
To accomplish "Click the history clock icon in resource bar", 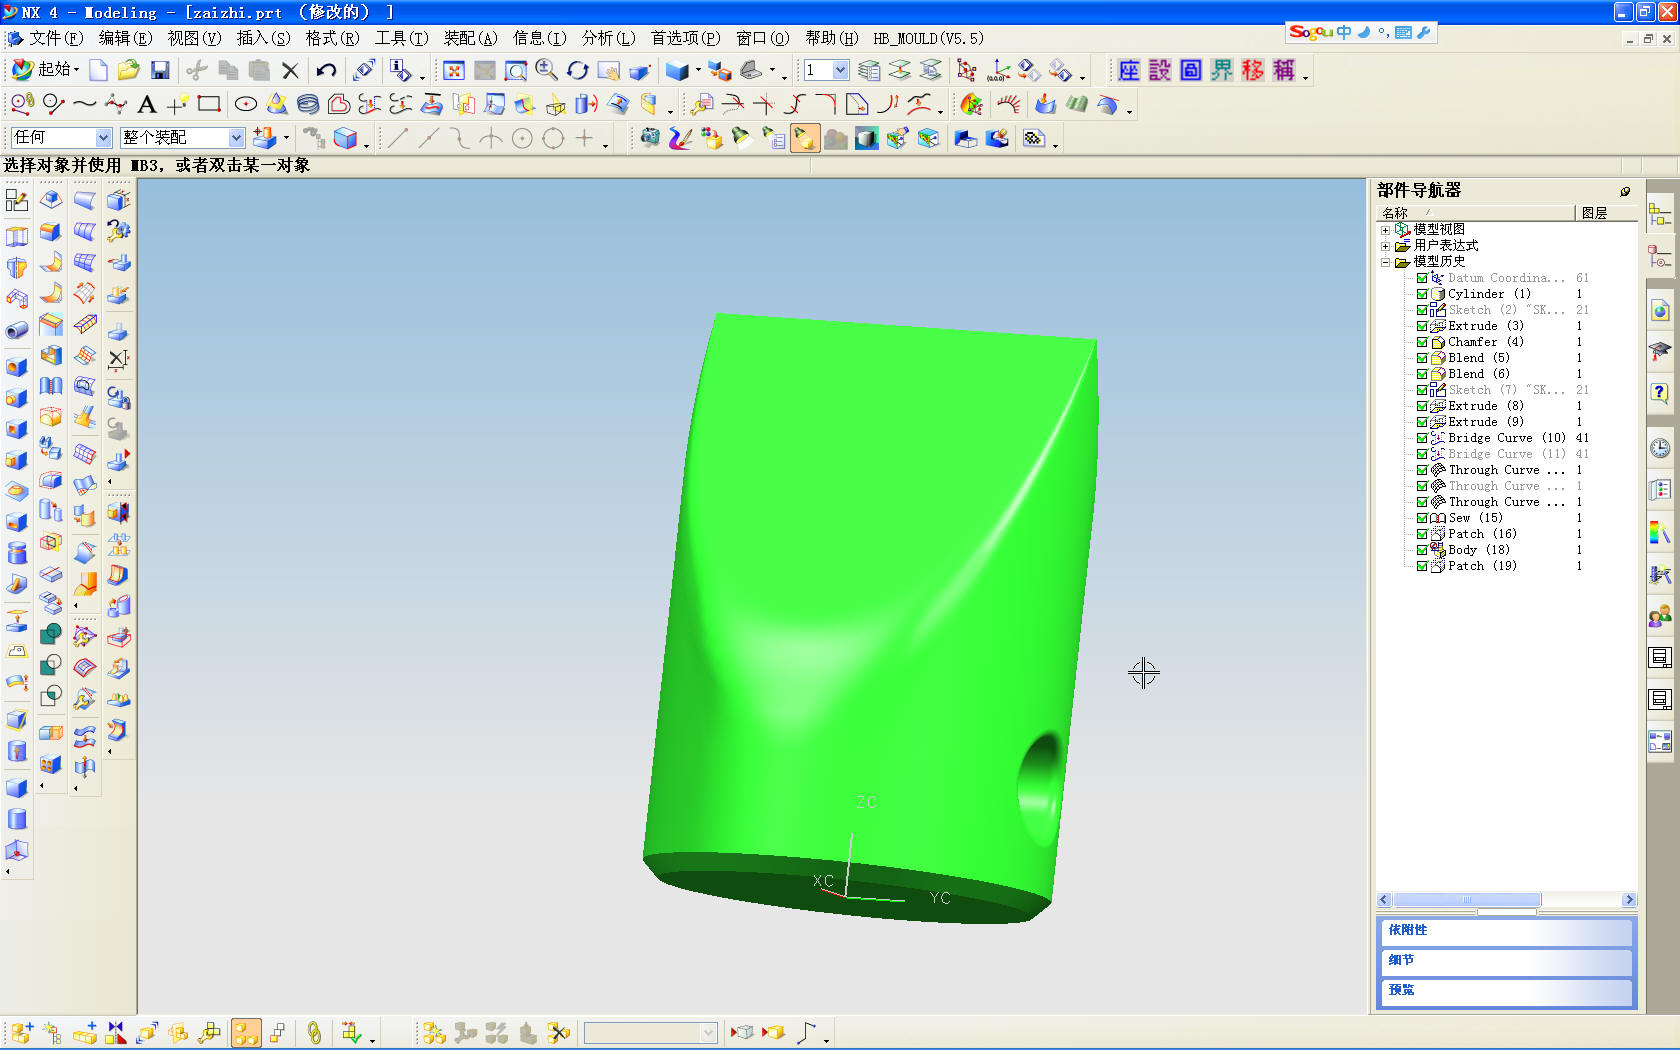I will [x=1660, y=448].
